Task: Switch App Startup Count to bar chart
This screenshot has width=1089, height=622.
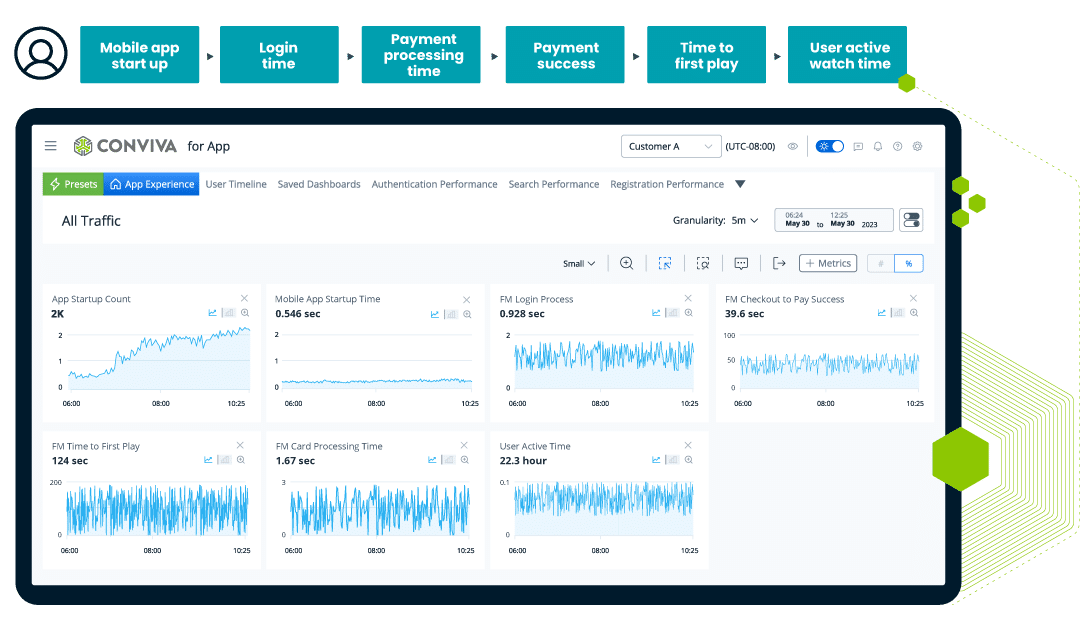Action: coord(227,313)
